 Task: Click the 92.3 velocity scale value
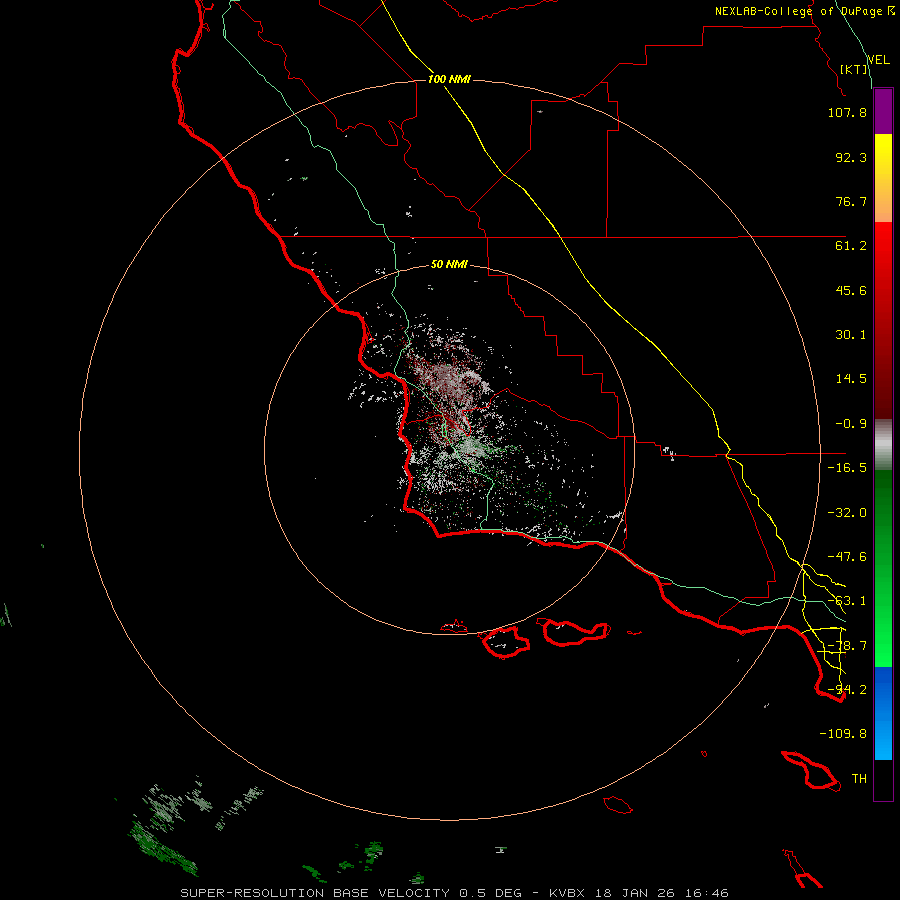tap(851, 157)
